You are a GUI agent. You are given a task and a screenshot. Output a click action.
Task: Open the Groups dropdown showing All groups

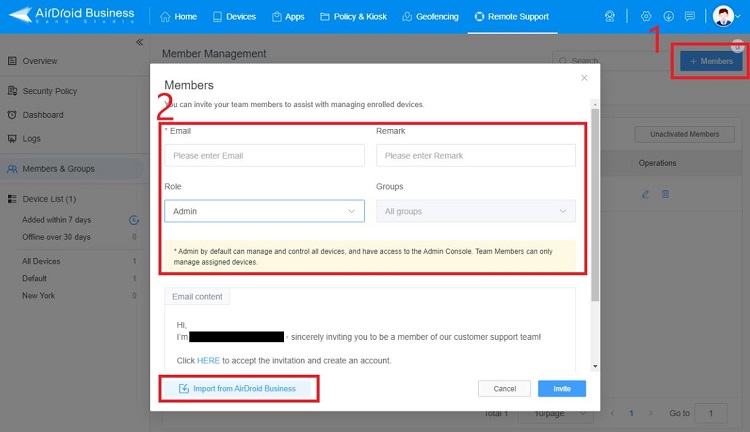click(475, 211)
